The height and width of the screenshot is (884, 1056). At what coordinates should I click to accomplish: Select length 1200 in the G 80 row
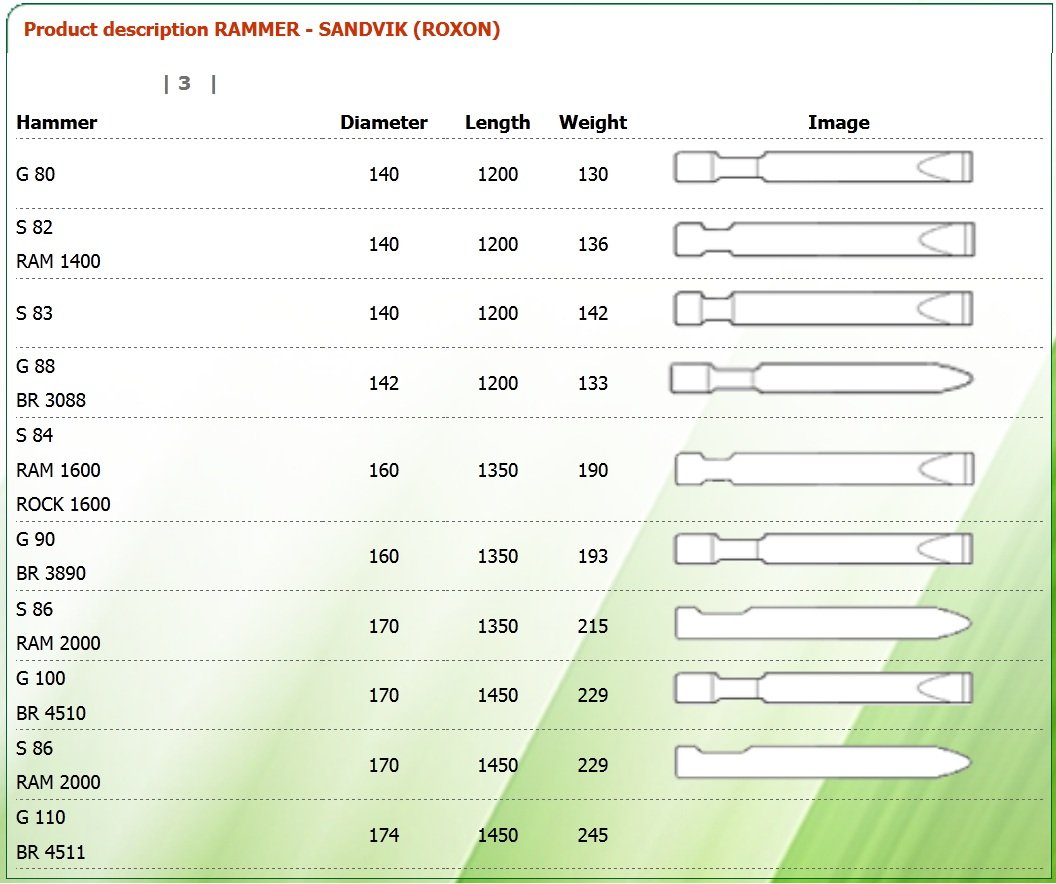point(498,174)
